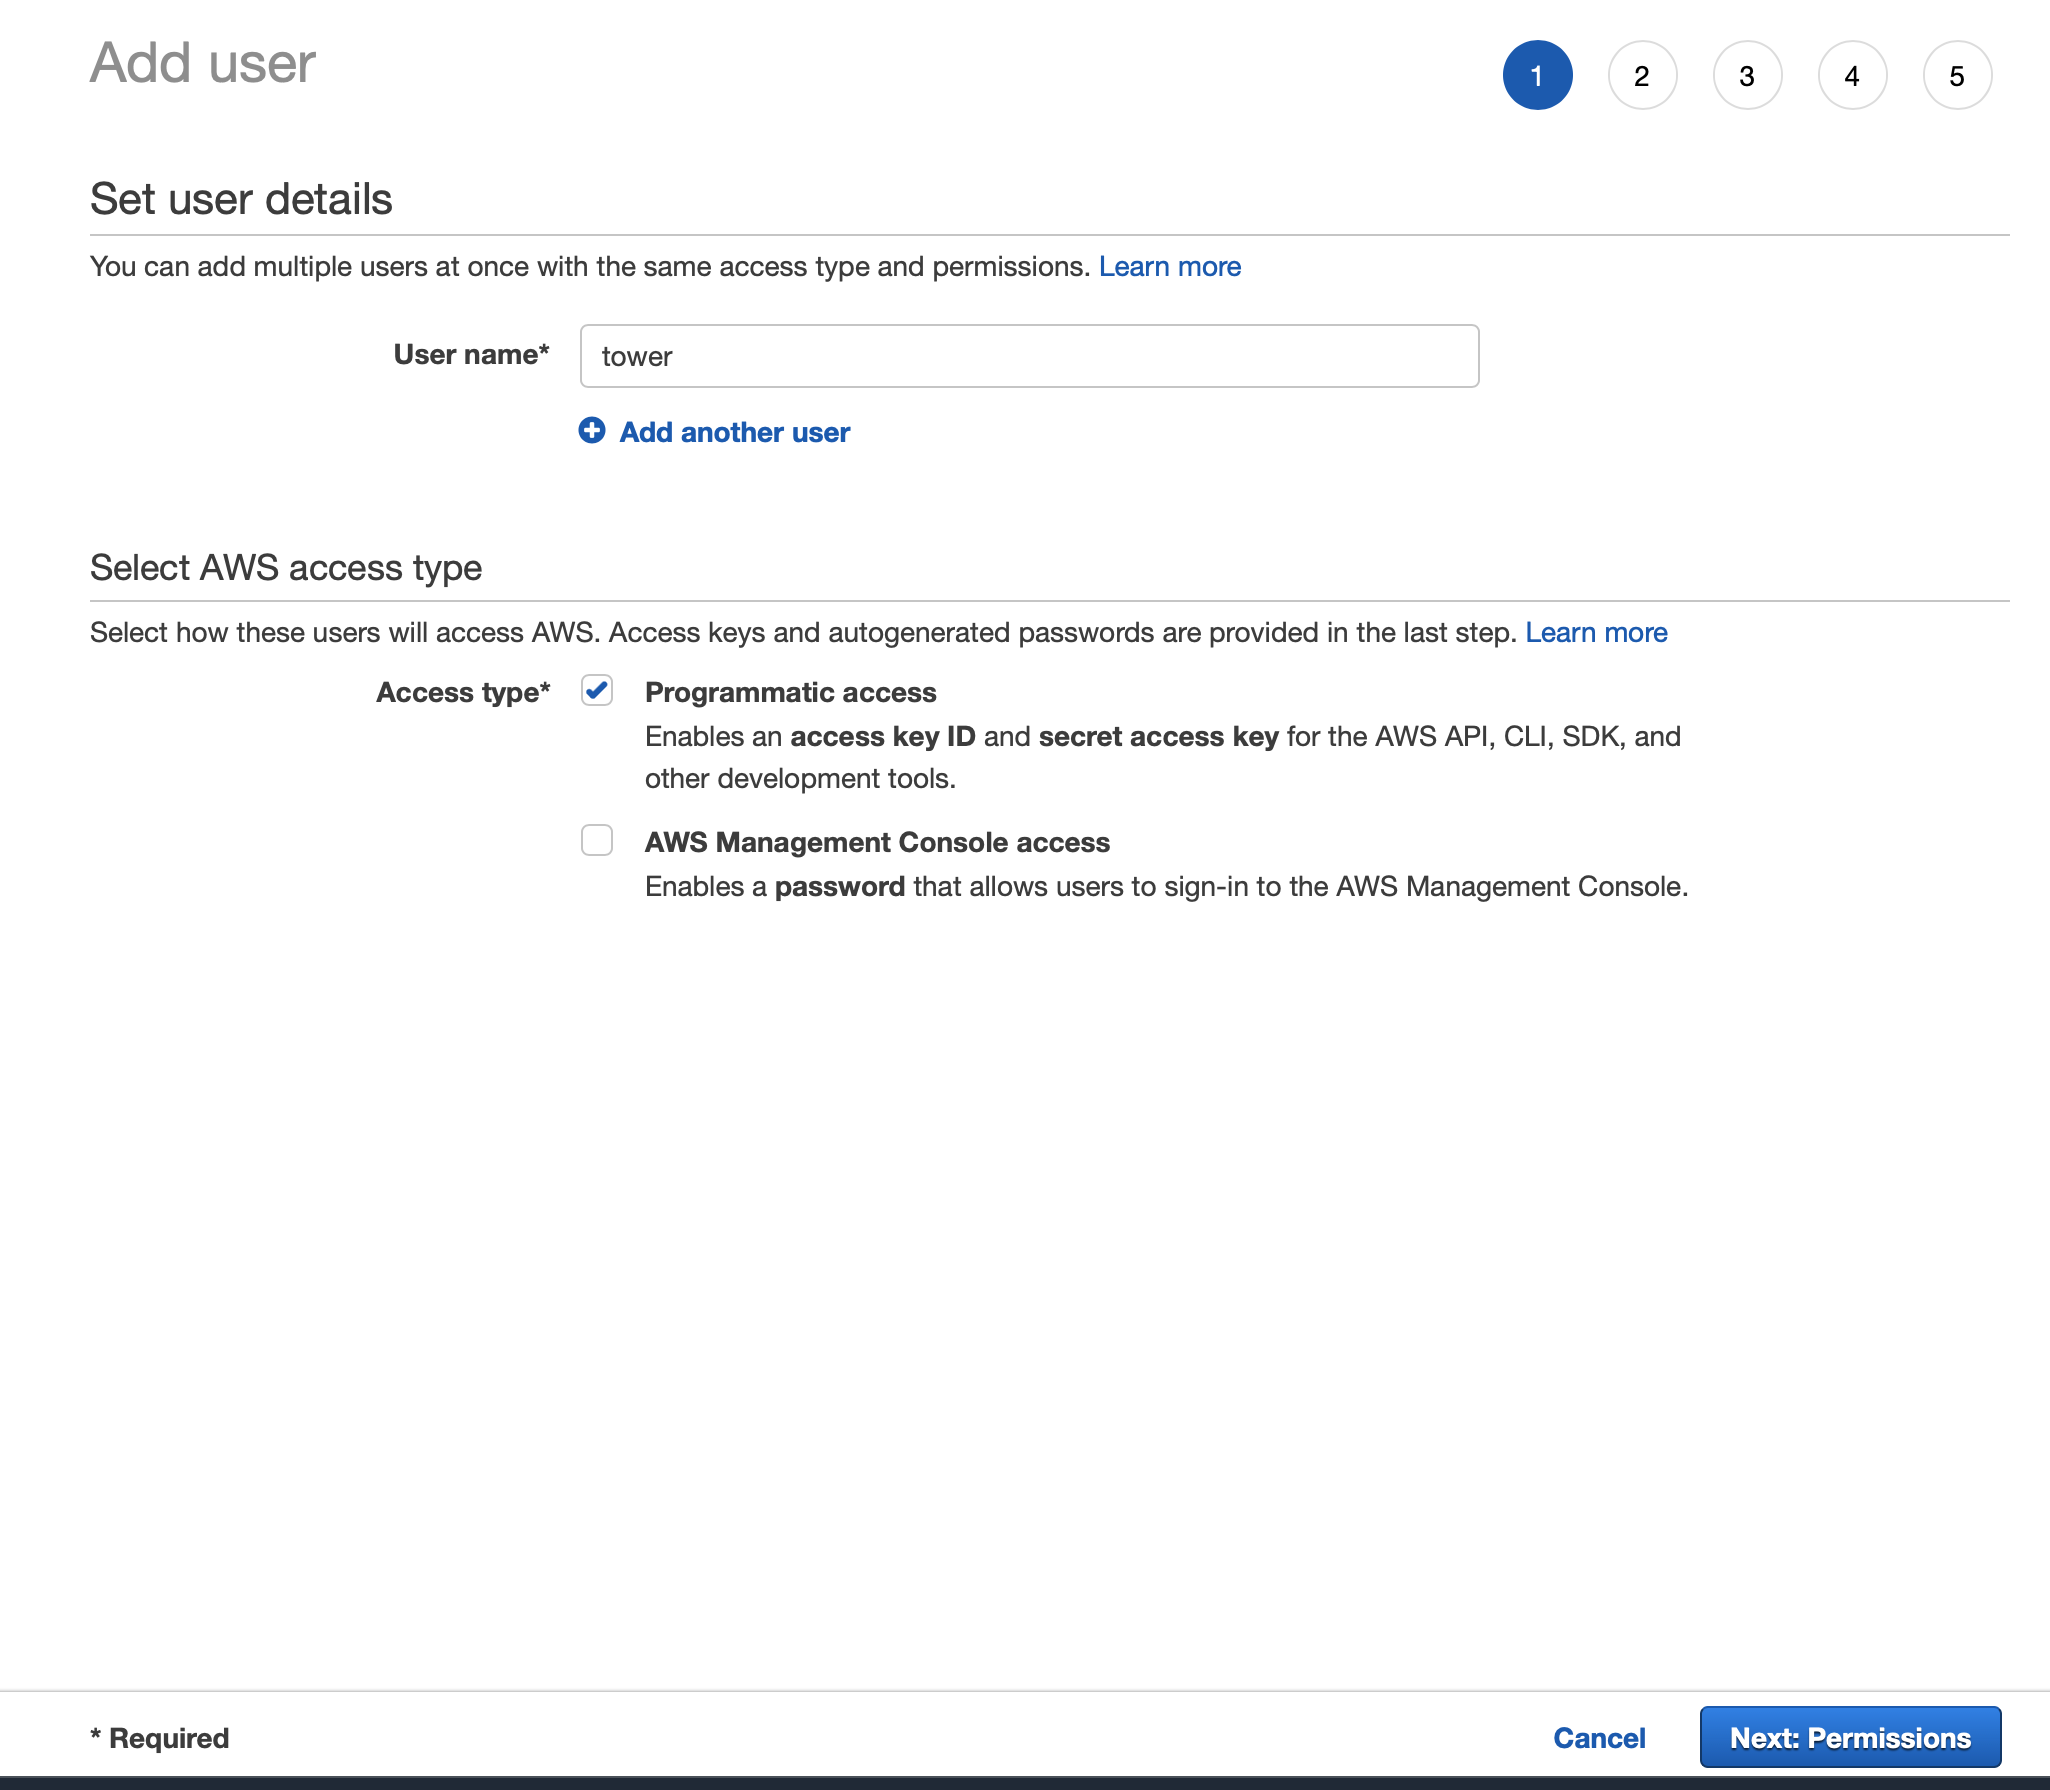Viewport: 2050px width, 1790px height.
Task: Enable AWS Management Console access checkbox
Action: (x=597, y=840)
